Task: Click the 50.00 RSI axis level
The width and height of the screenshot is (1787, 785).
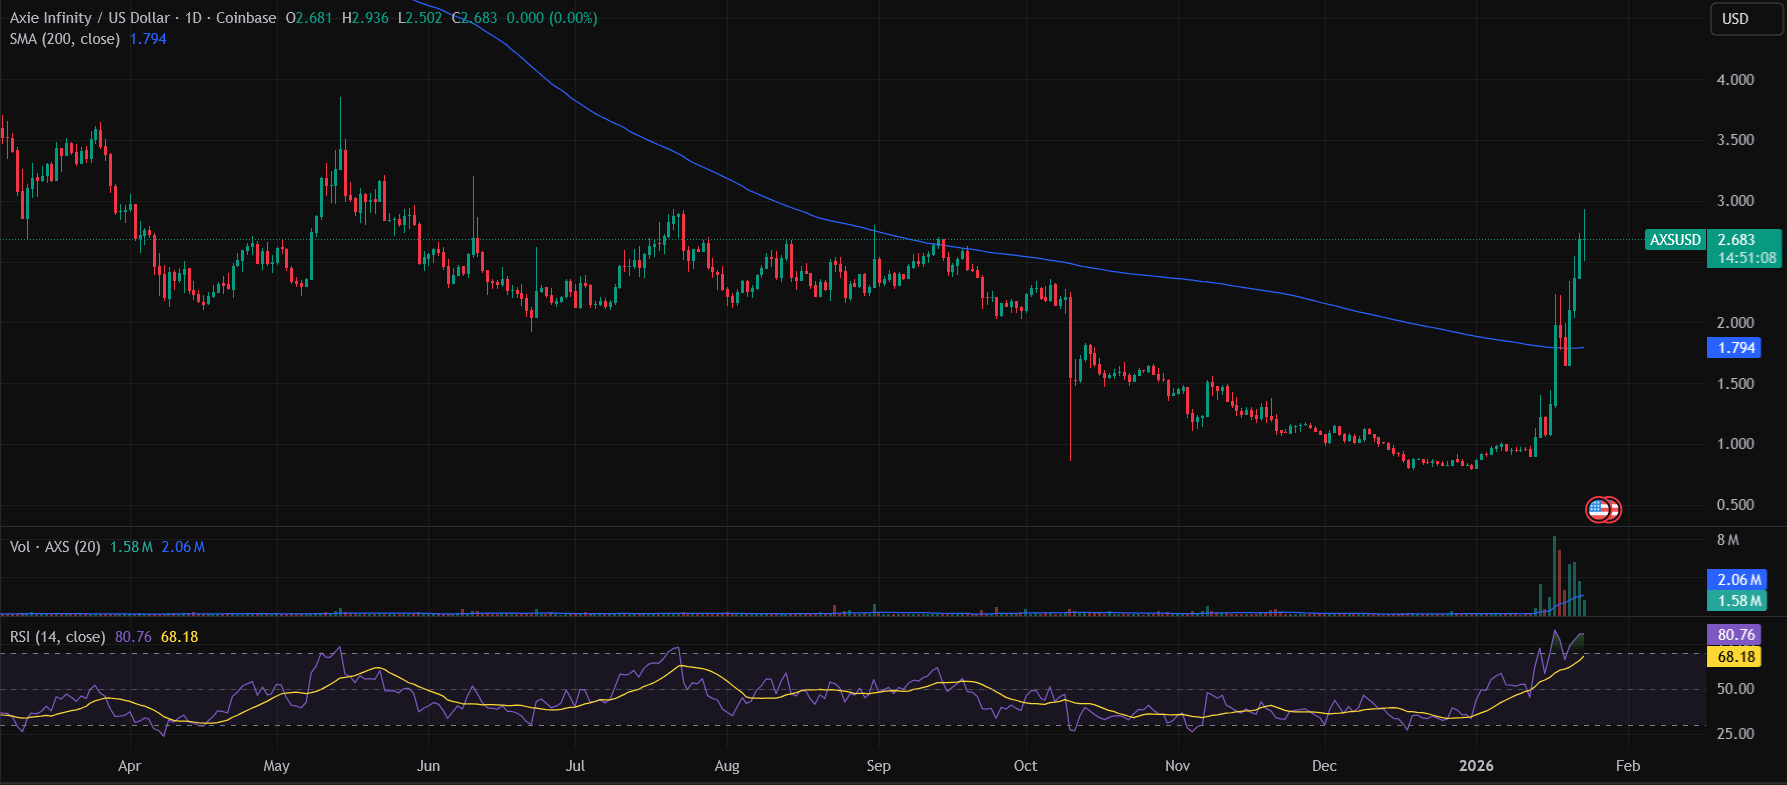Action: click(1735, 689)
